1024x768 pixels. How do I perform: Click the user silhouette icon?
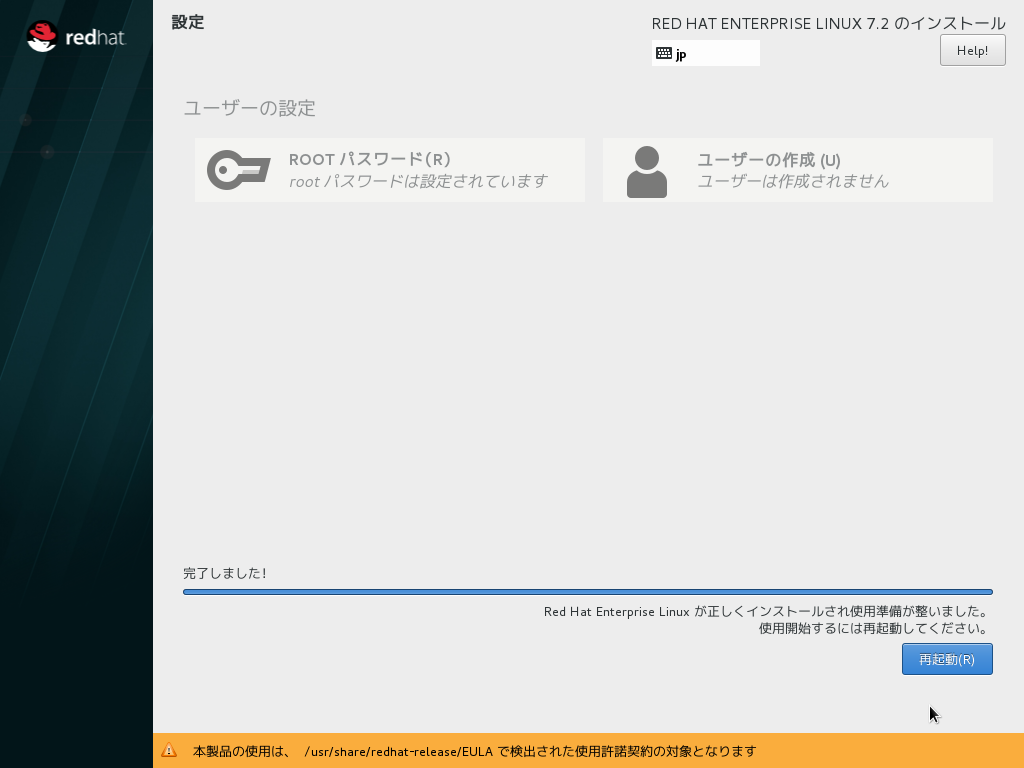pyautogui.click(x=647, y=172)
